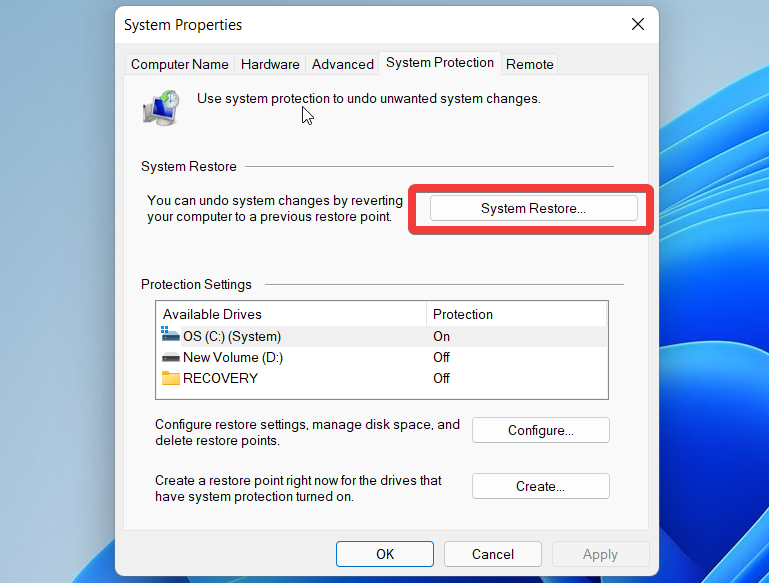Click the RECOVERY folder icon
Image resolution: width=769 pixels, height=583 pixels.
click(x=170, y=378)
